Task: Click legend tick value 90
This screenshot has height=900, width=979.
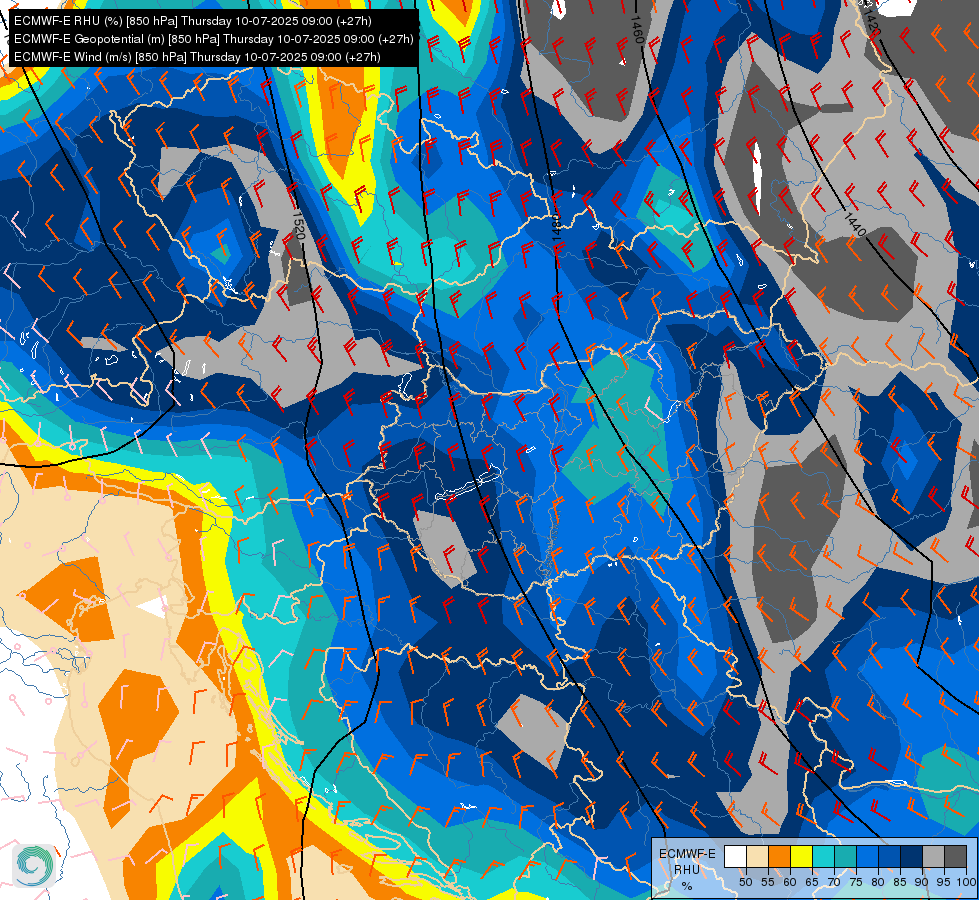Action: coord(922,882)
